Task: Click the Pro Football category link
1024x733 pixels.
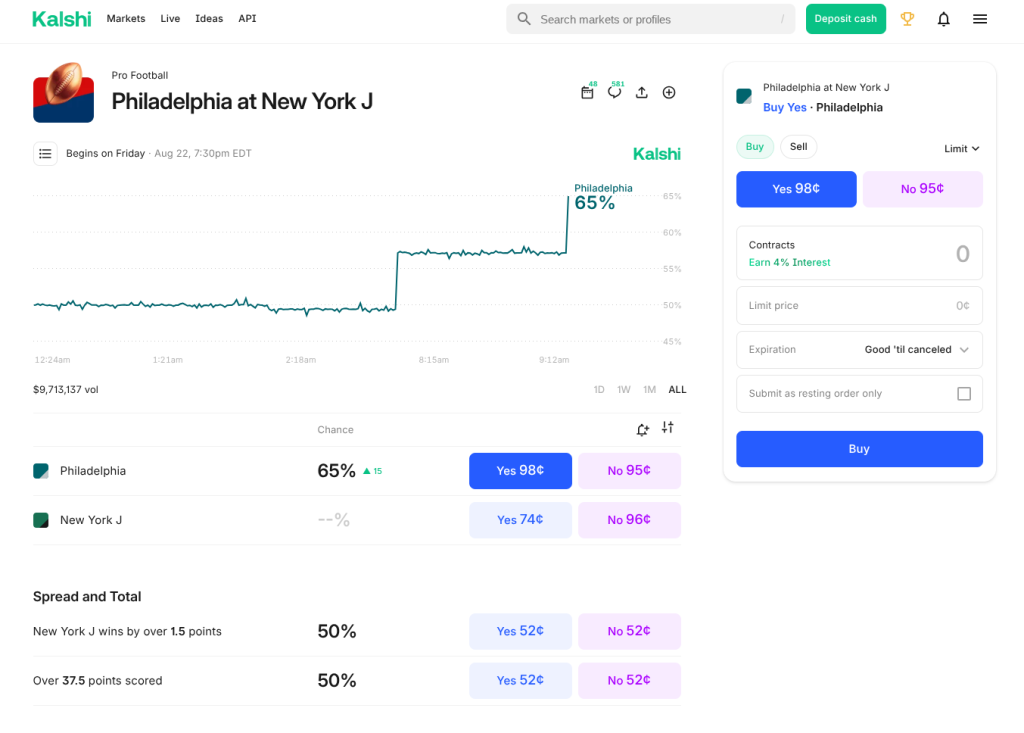Action: (140, 75)
